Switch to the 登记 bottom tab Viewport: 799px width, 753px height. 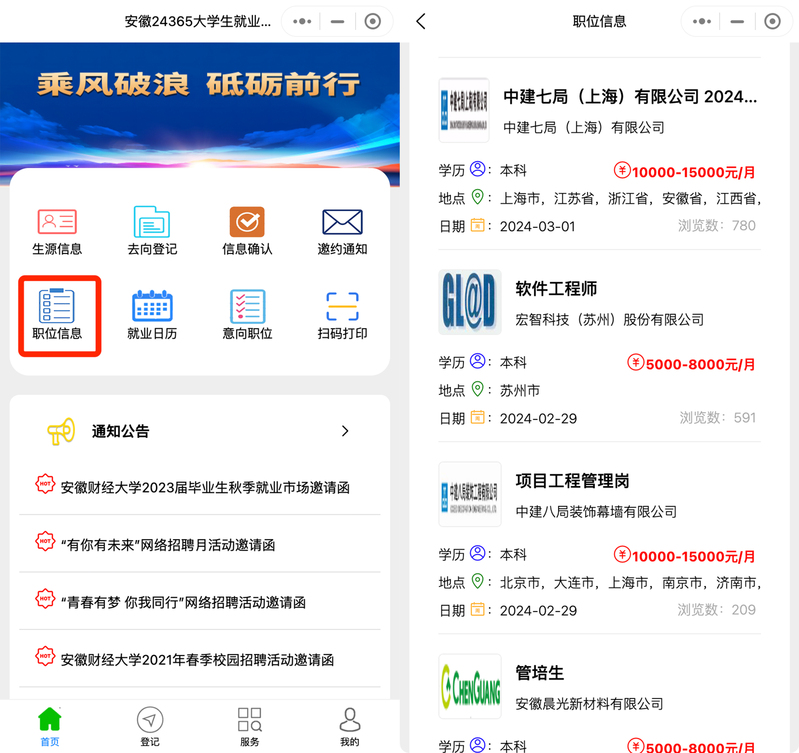(150, 726)
